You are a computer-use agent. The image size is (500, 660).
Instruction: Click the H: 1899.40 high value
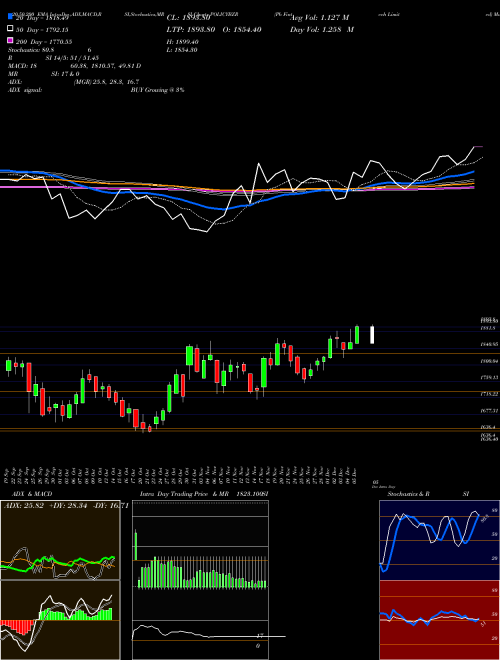[183, 42]
